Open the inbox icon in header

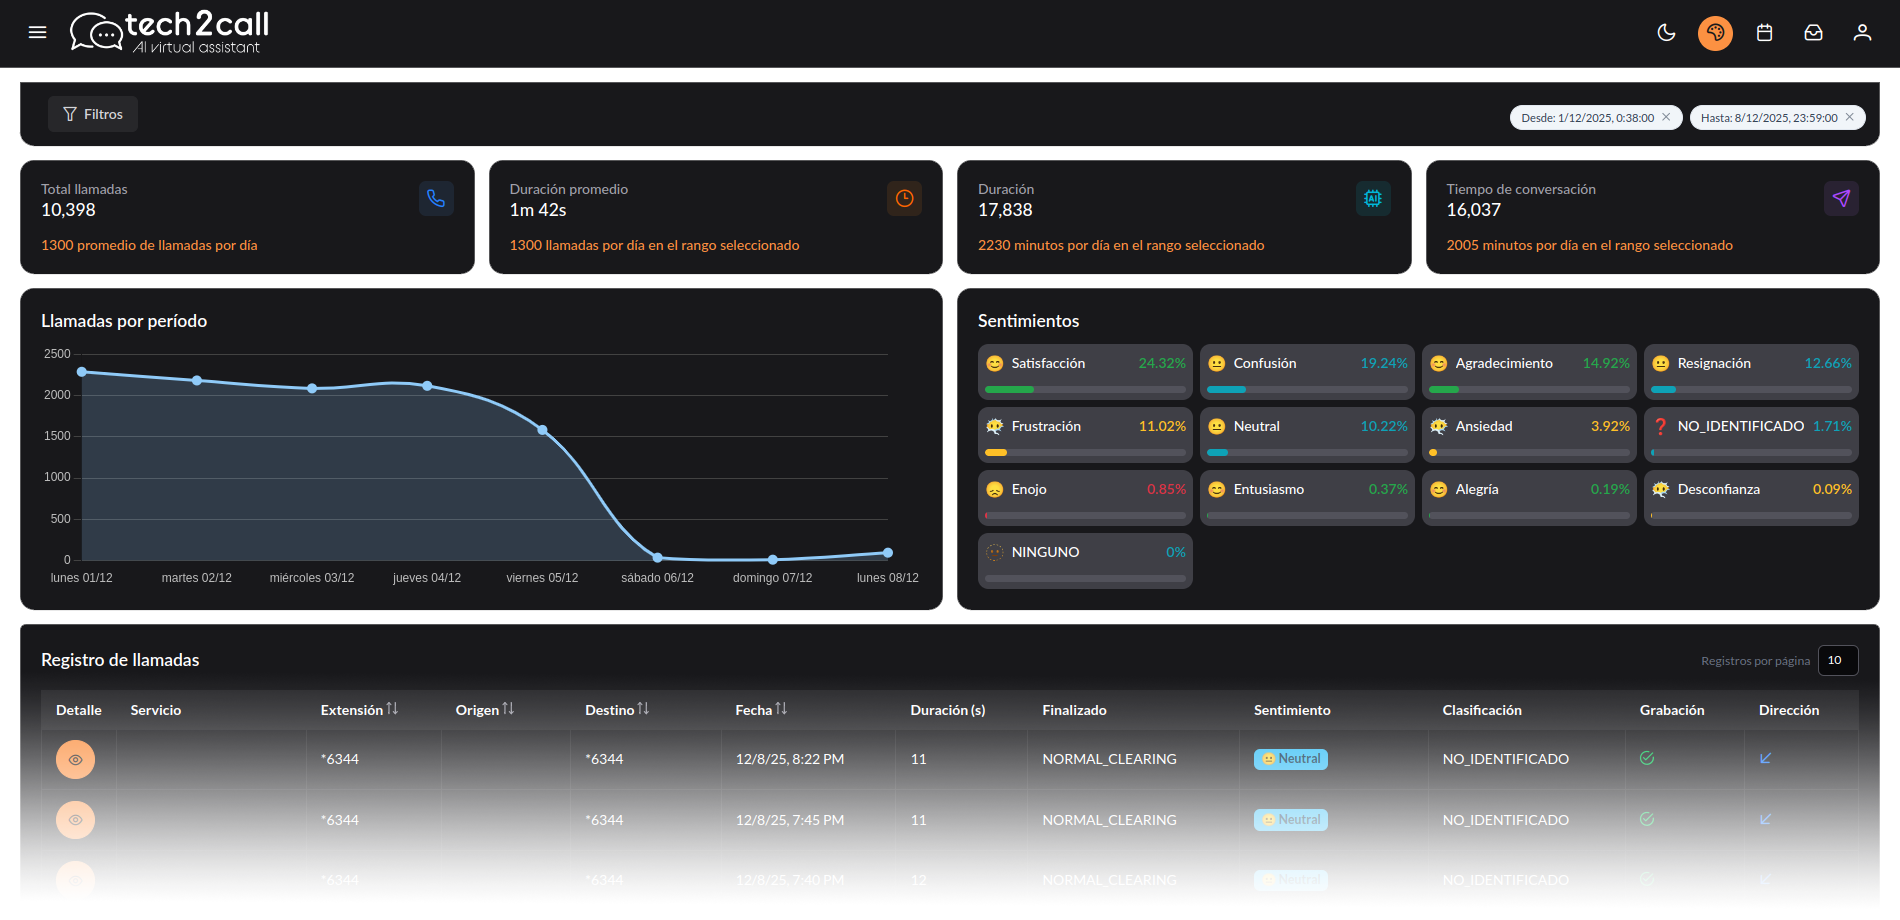pyautogui.click(x=1813, y=32)
